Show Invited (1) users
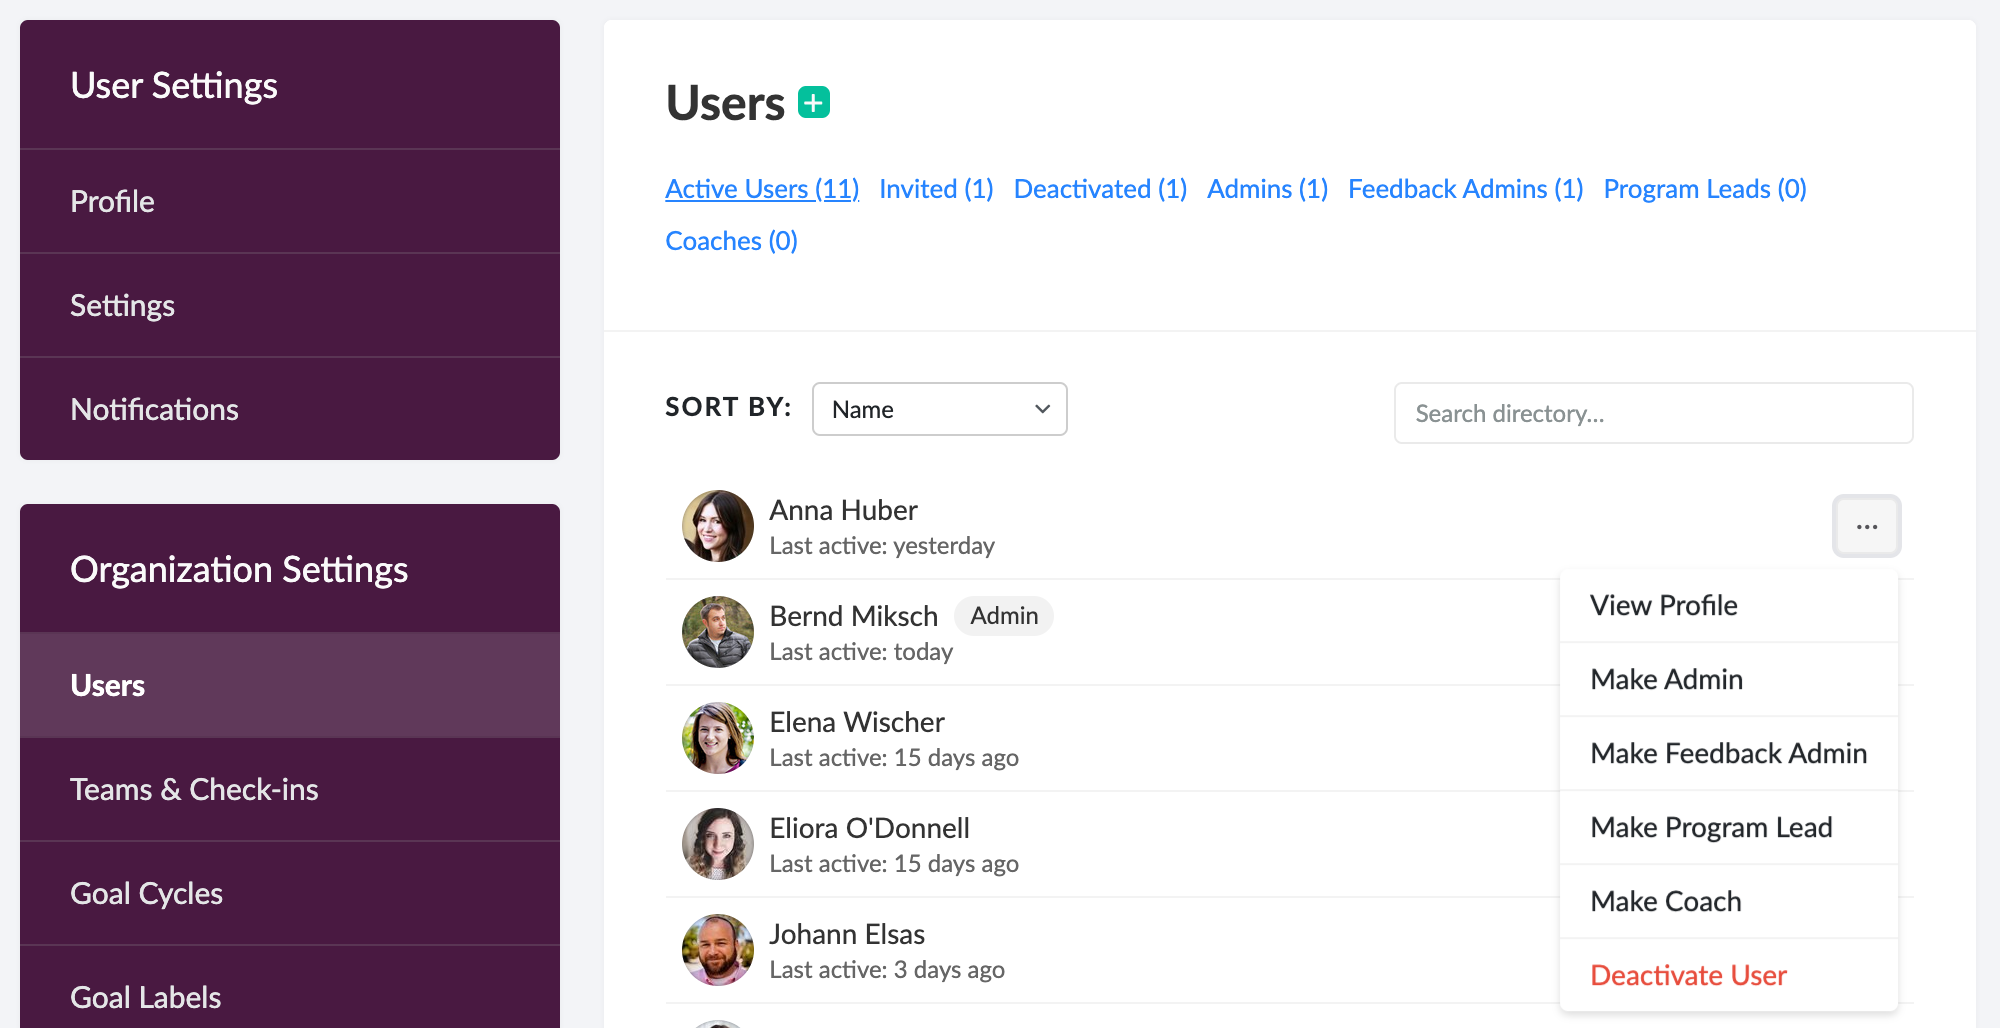 [936, 189]
